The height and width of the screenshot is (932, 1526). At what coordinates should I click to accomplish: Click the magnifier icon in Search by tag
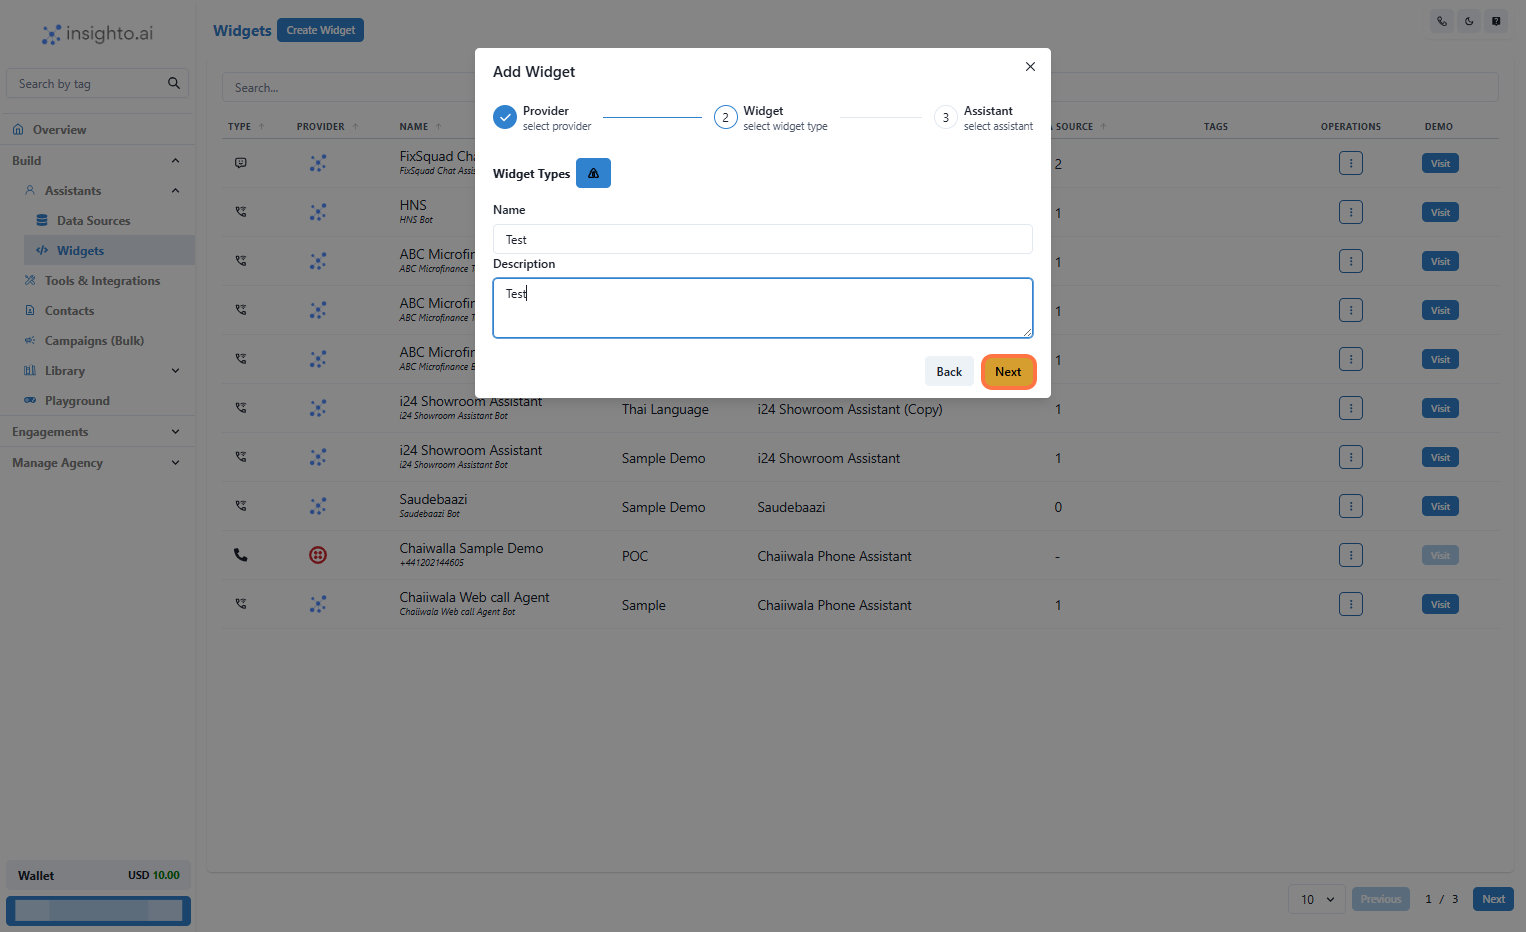(x=174, y=83)
